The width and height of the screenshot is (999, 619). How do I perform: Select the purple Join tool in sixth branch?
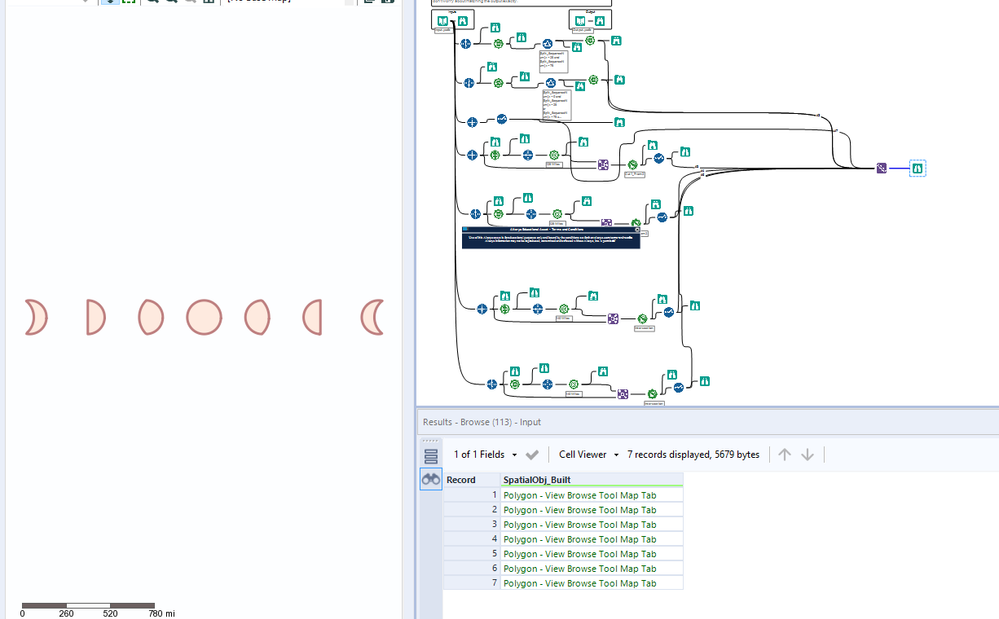[612, 318]
